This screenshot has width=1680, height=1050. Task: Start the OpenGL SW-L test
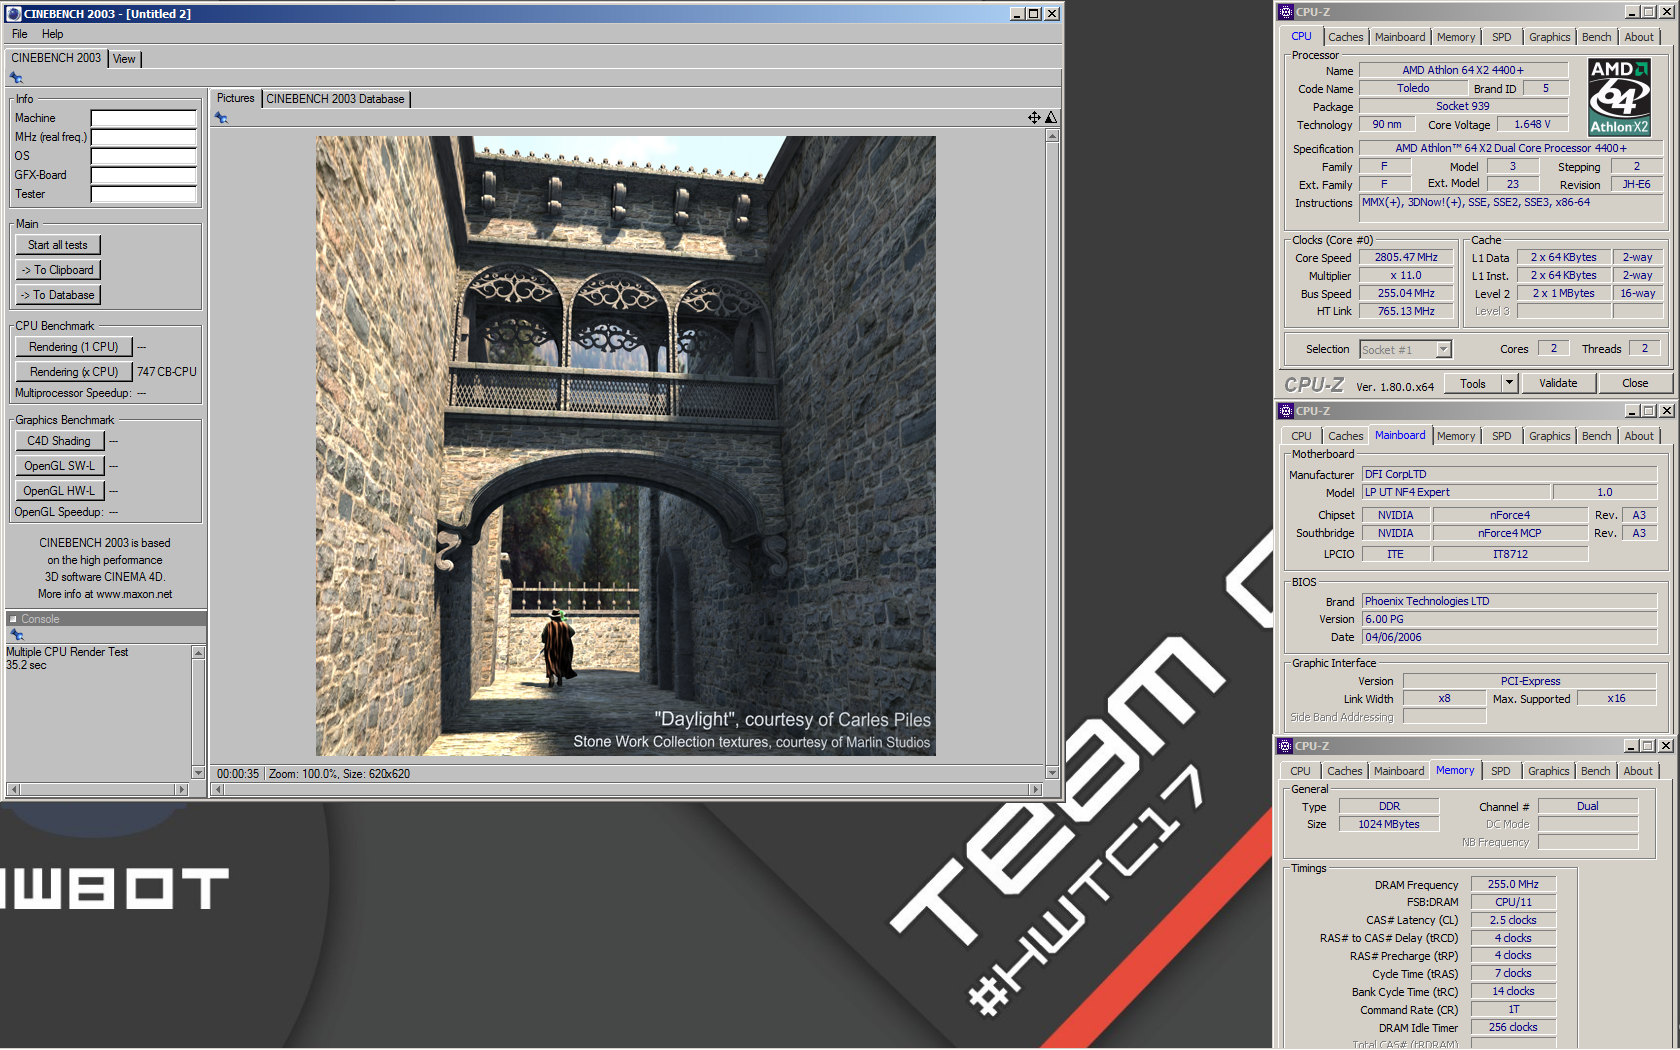59,466
